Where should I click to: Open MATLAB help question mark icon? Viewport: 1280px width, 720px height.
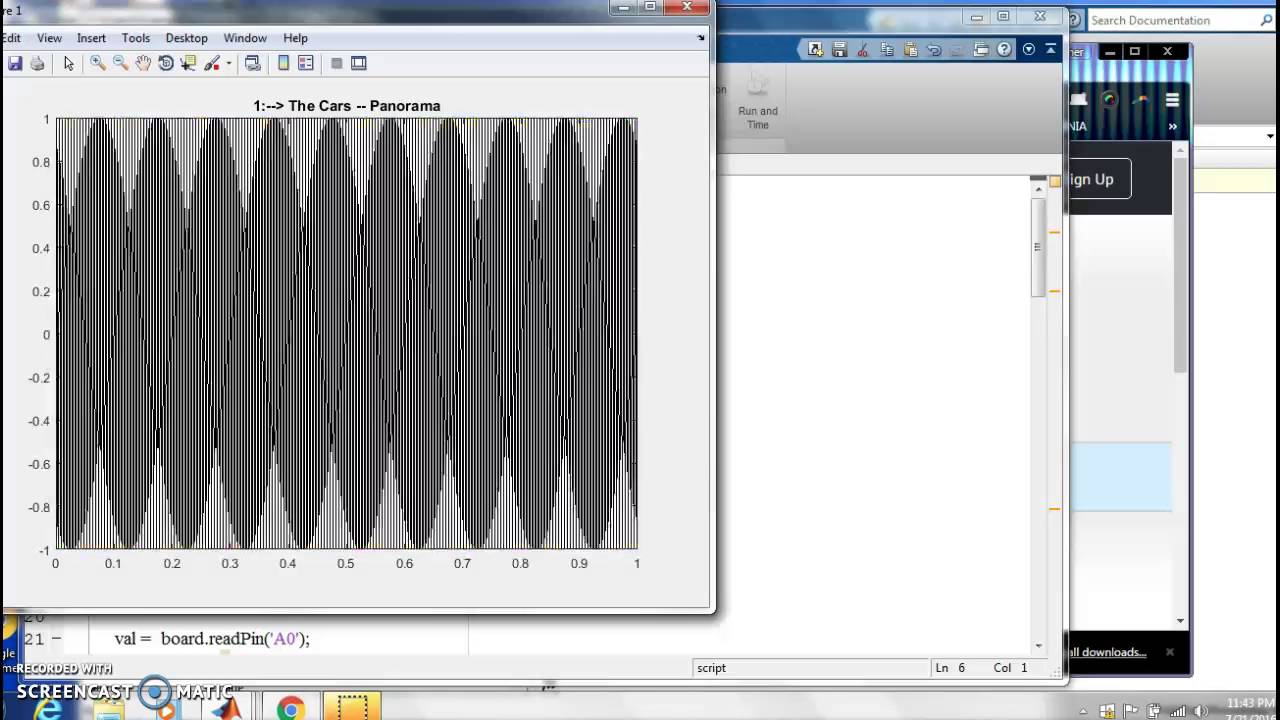pyautogui.click(x=1004, y=50)
